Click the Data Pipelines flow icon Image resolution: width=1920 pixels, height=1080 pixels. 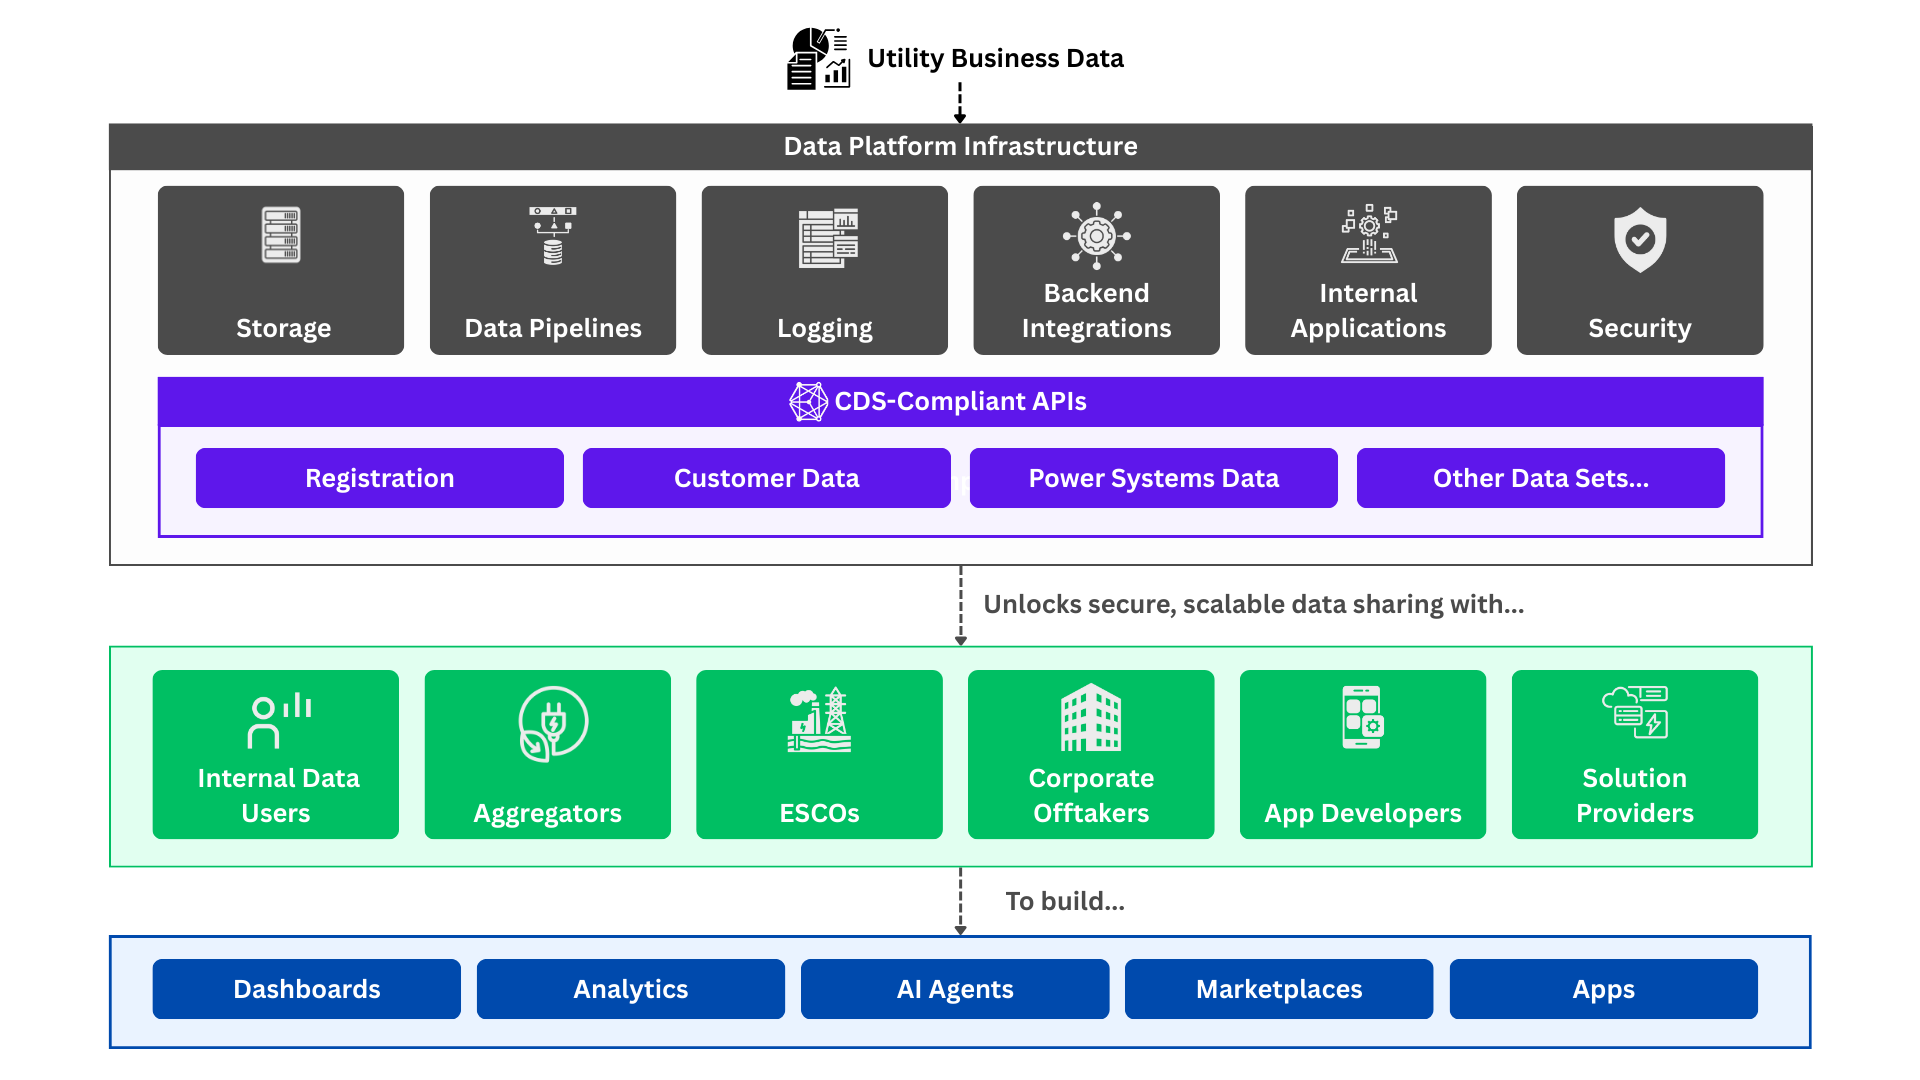point(553,236)
